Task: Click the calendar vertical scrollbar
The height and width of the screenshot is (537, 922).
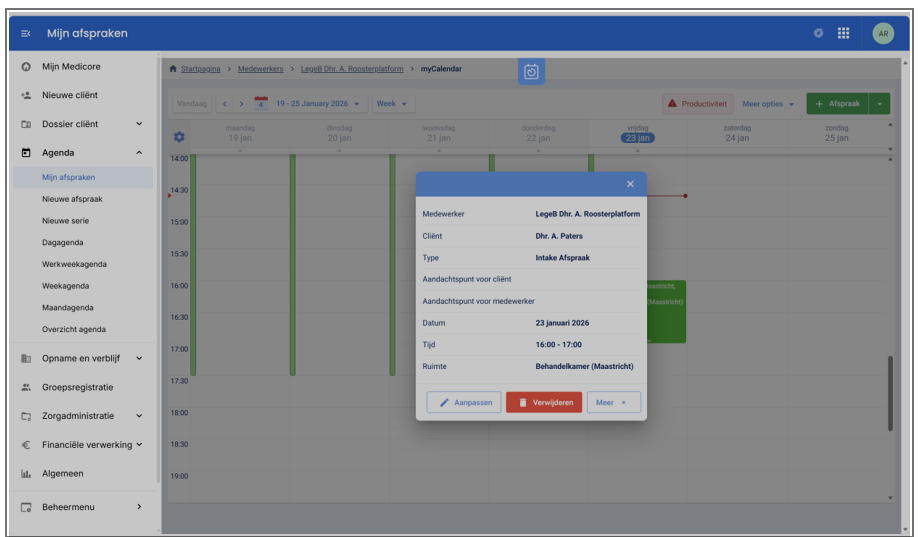Action: pos(889,393)
